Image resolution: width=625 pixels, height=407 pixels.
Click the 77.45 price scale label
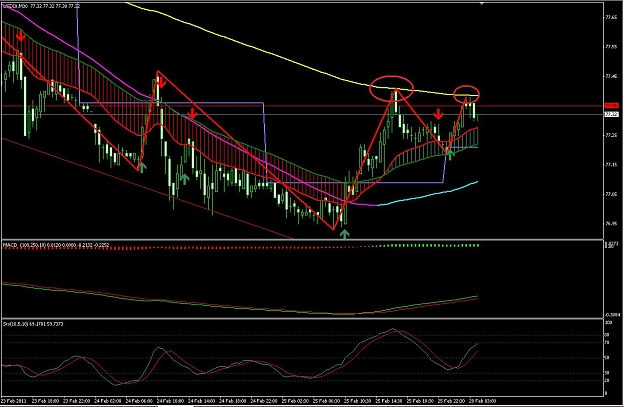(x=611, y=77)
